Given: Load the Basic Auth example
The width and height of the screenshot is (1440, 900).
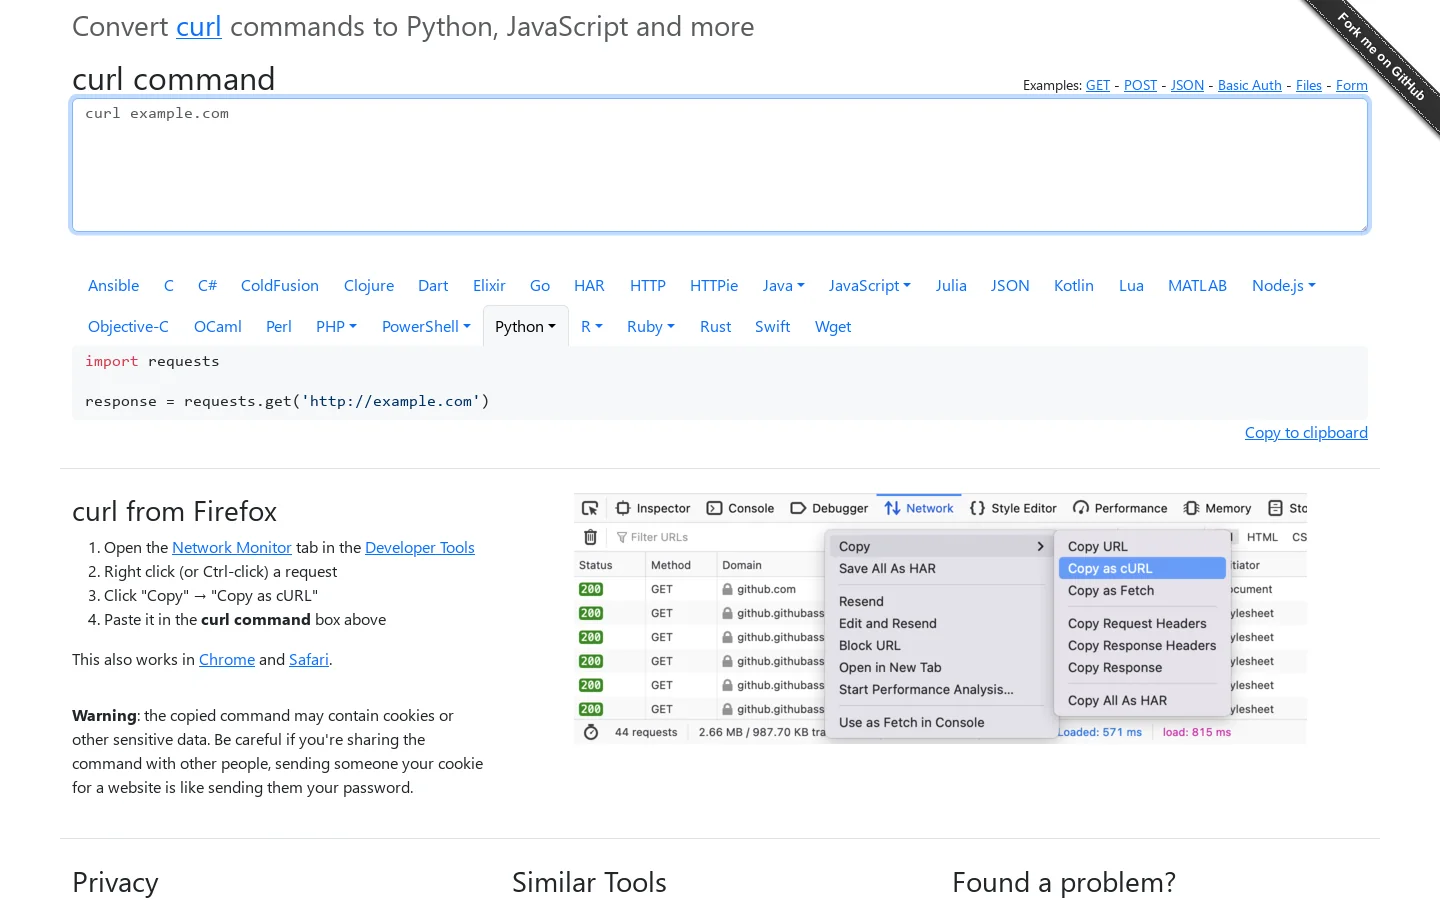Looking at the screenshot, I should tap(1250, 86).
